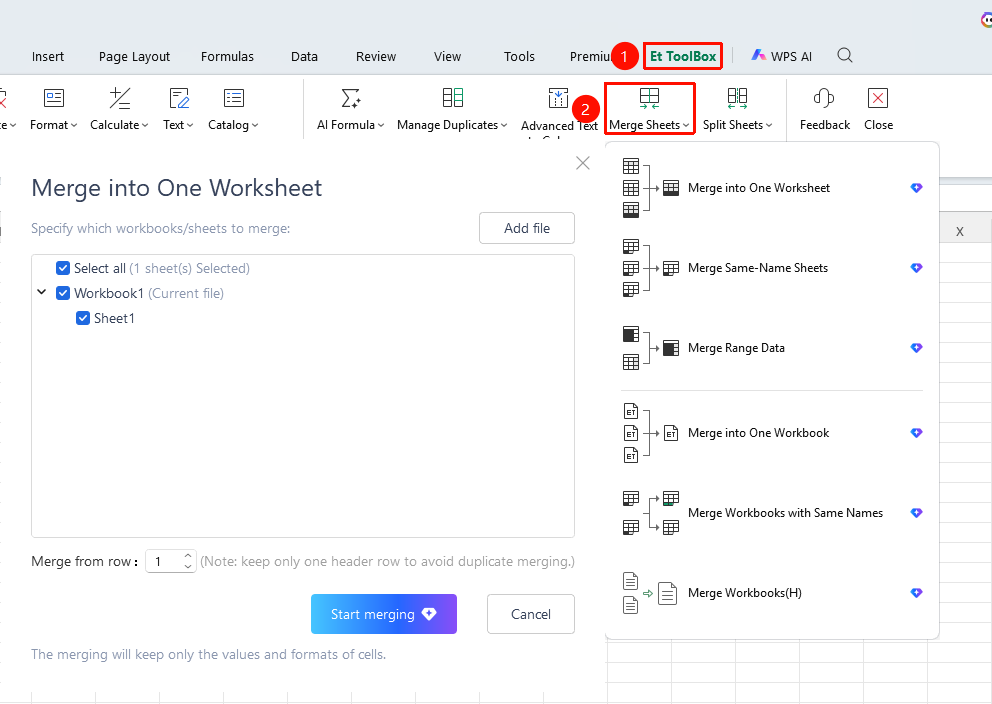The height and width of the screenshot is (704, 992).
Task: Close the Et ToolBox ribbon with Close
Action: coord(878,109)
